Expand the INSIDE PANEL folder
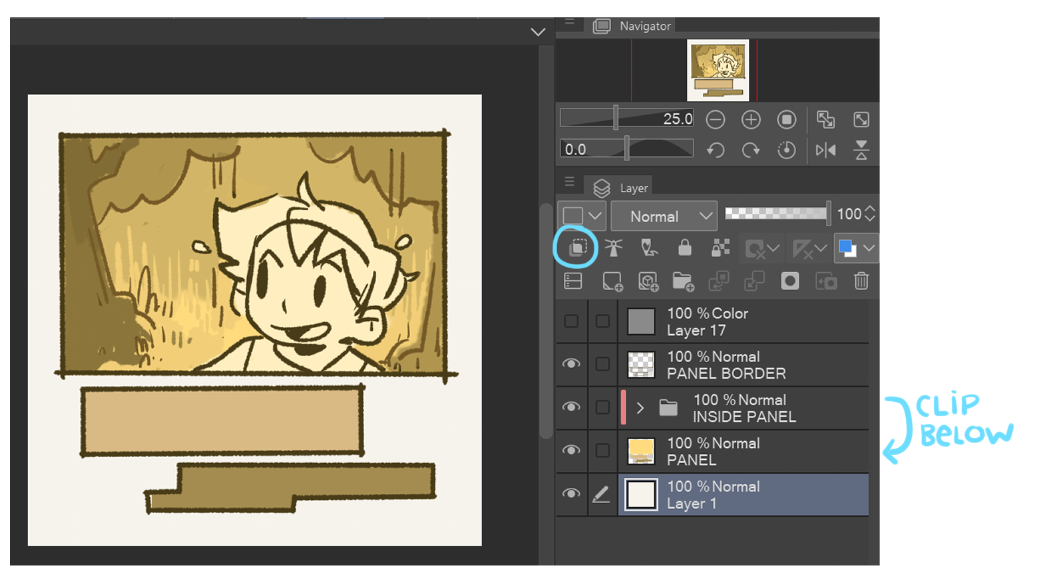The image size is (1038, 580). [x=640, y=408]
